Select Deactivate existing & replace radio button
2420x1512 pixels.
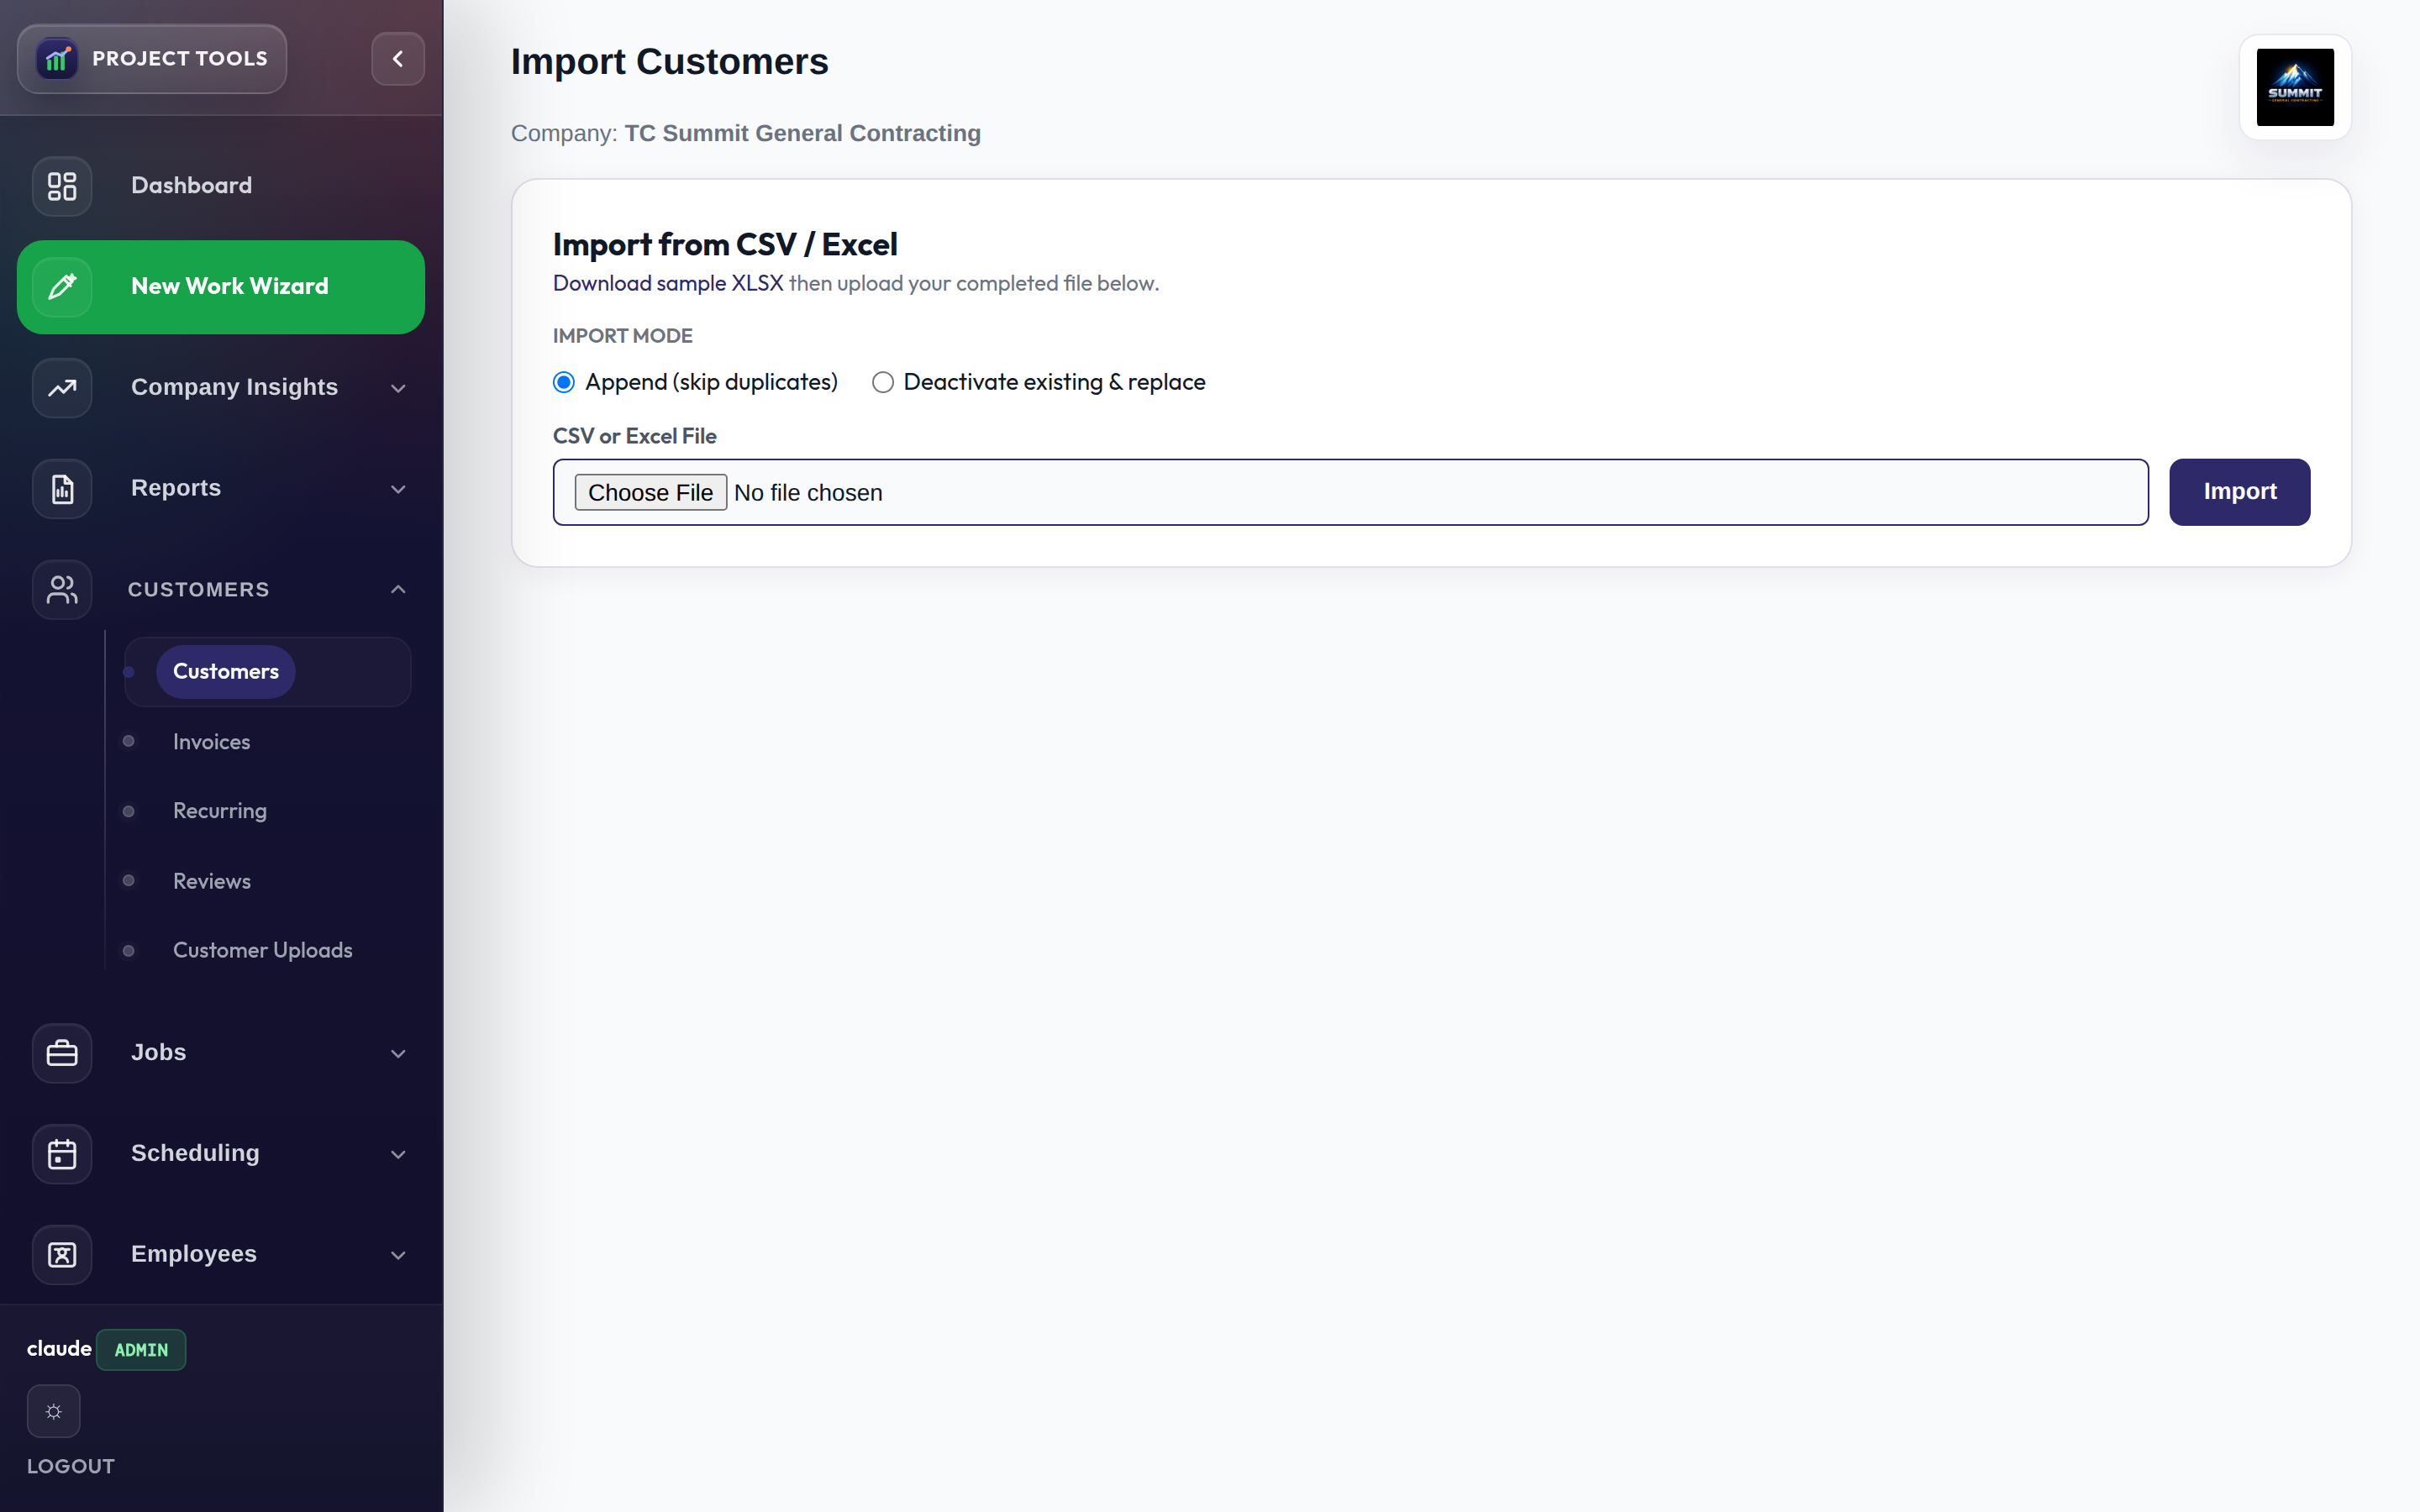[x=882, y=382]
